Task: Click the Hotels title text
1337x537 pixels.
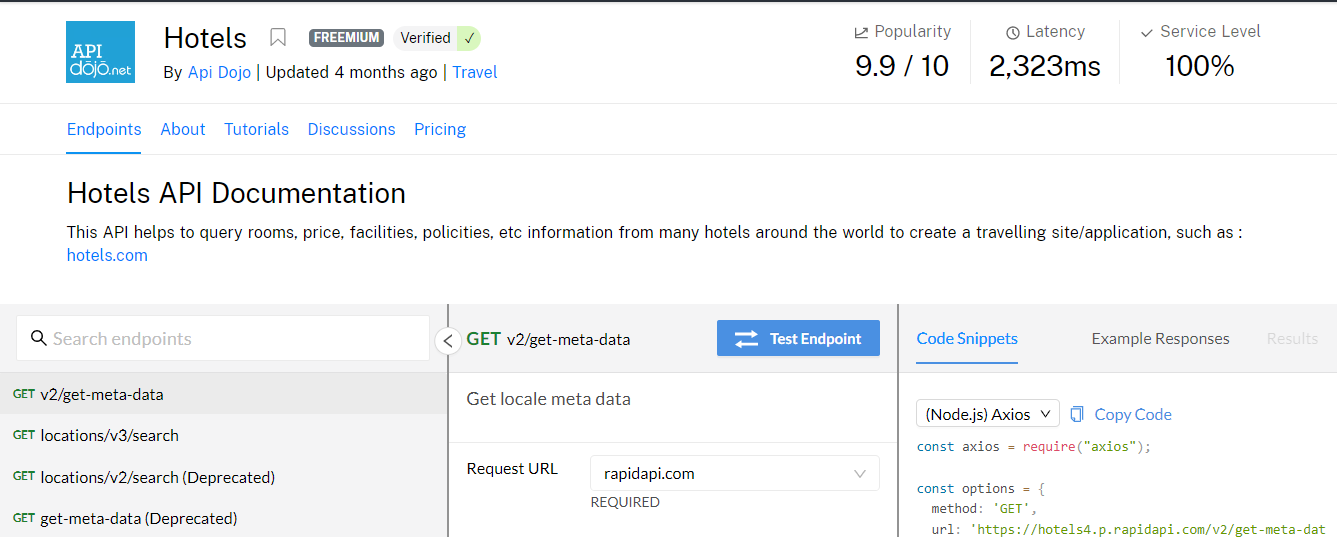Action: (205, 38)
